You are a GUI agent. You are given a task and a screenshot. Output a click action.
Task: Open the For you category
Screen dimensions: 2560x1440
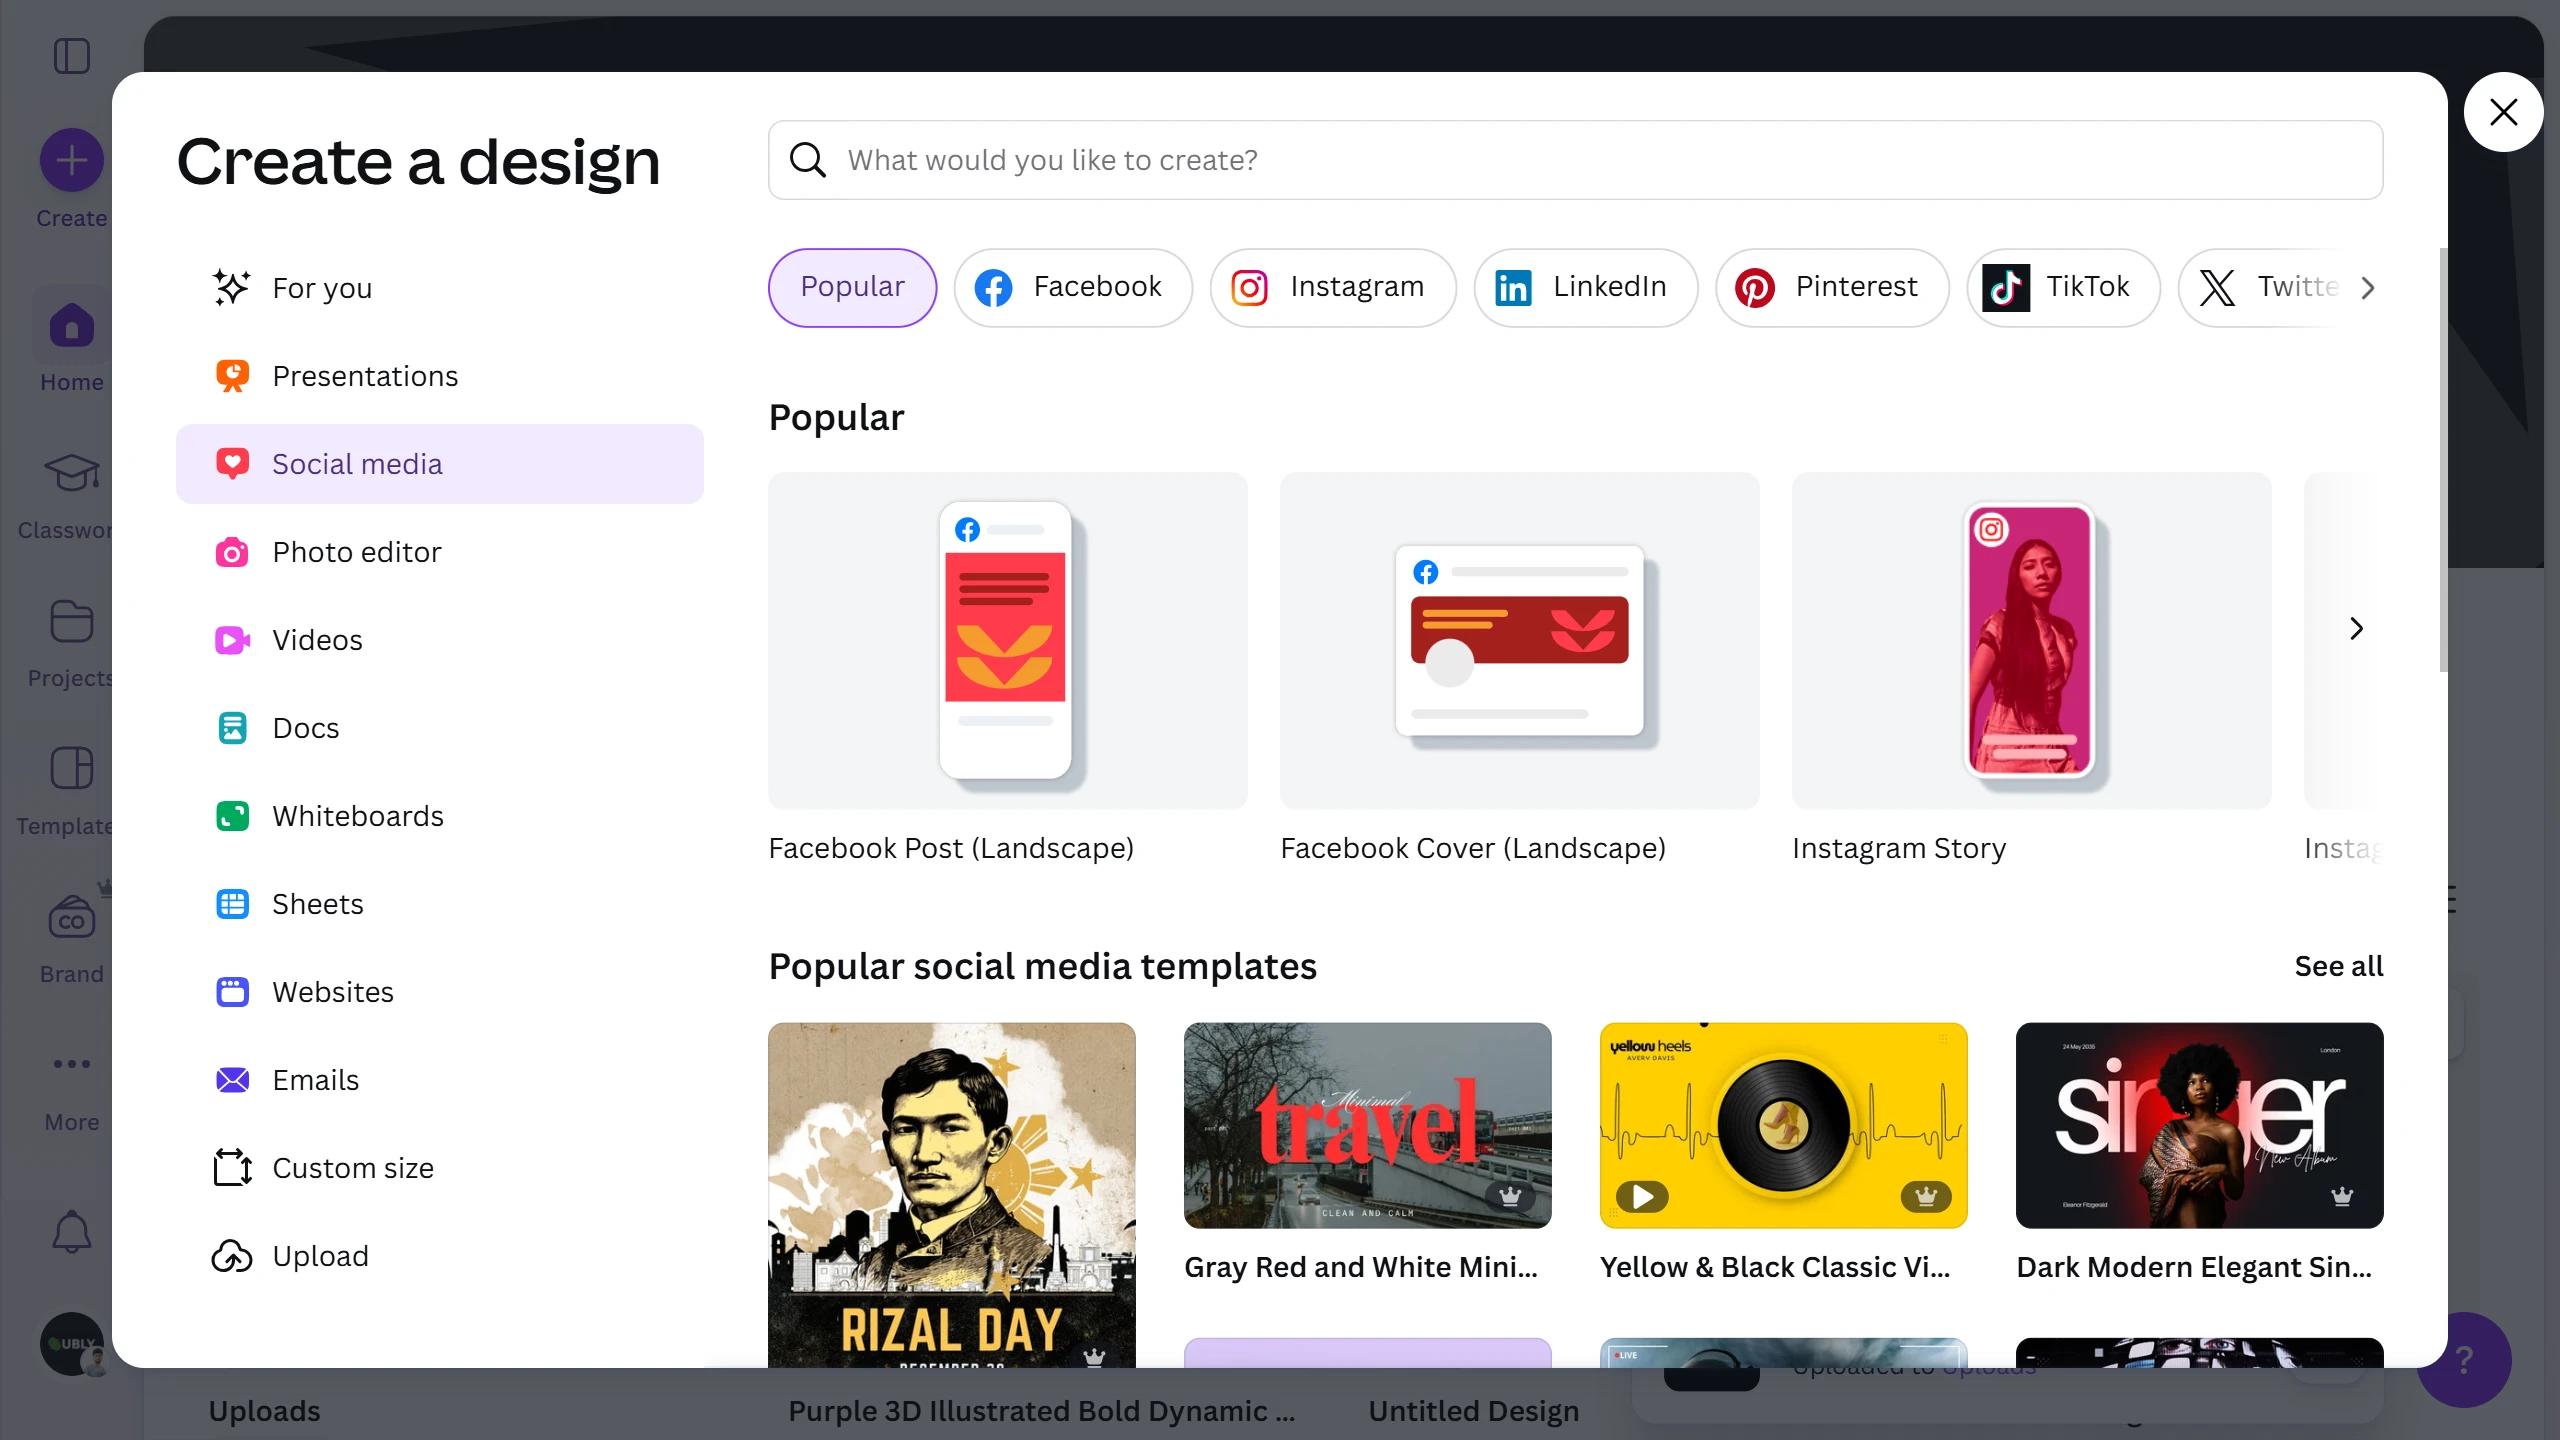(322, 288)
